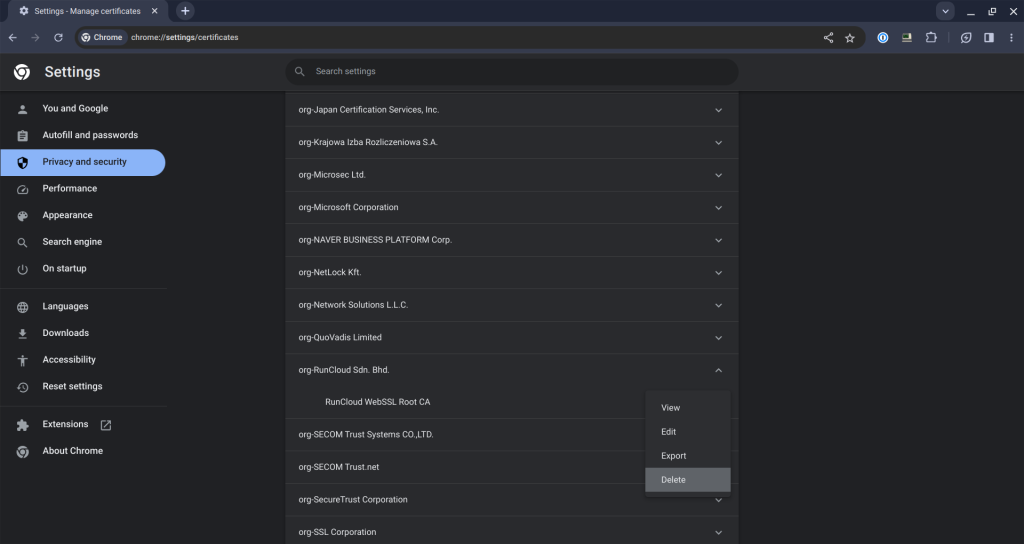This screenshot has width=1024, height=544.
Task: Open the tab search dropdown arrow
Action: click(x=945, y=11)
